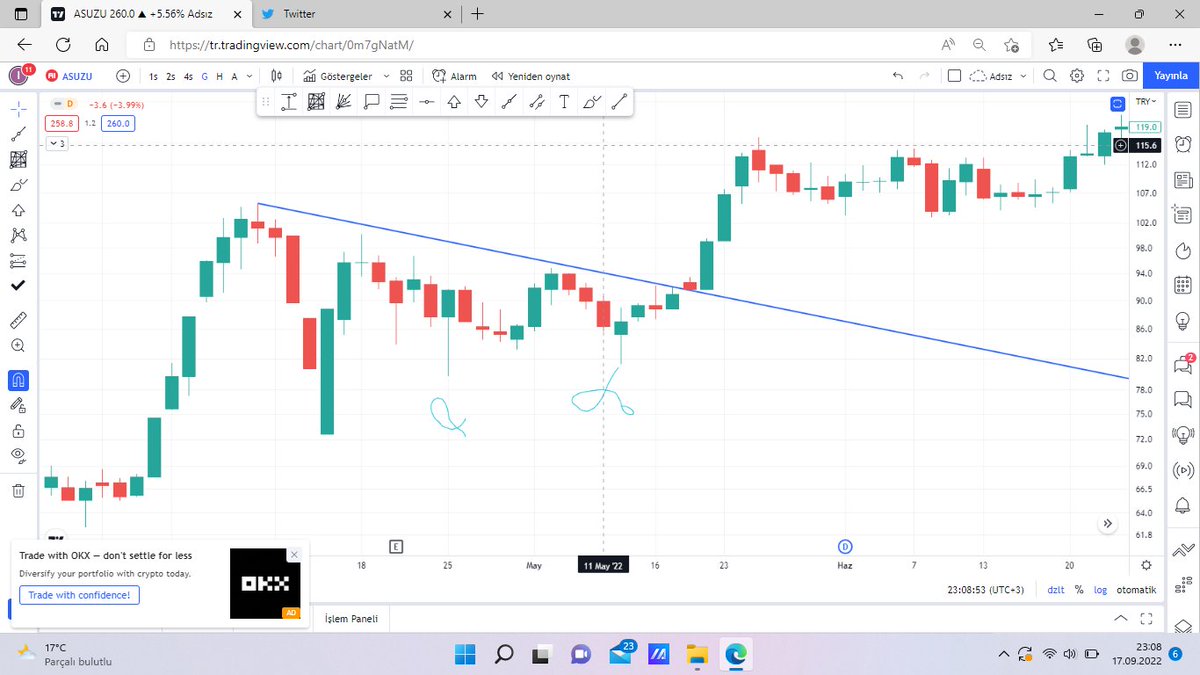Viewport: 1200px width, 675px height.
Task: Select the 1s timeframe
Action: [x=153, y=76]
